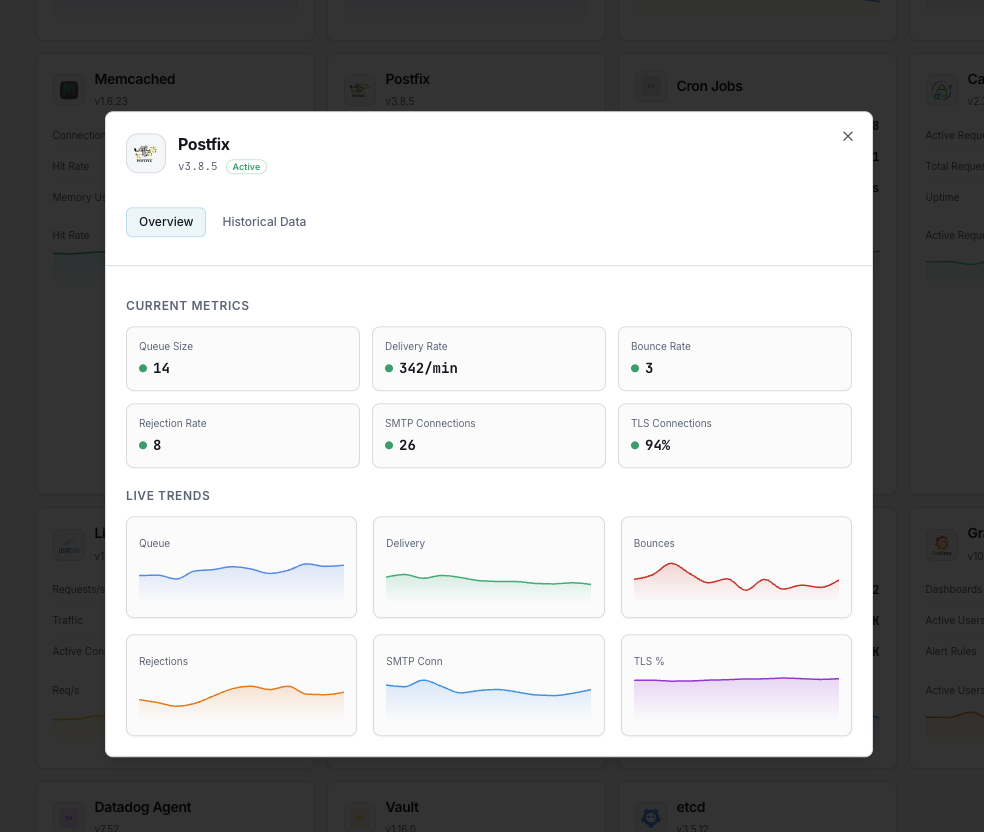The height and width of the screenshot is (832, 984).
Task: Select the TLS % chart panel
Action: click(x=736, y=685)
